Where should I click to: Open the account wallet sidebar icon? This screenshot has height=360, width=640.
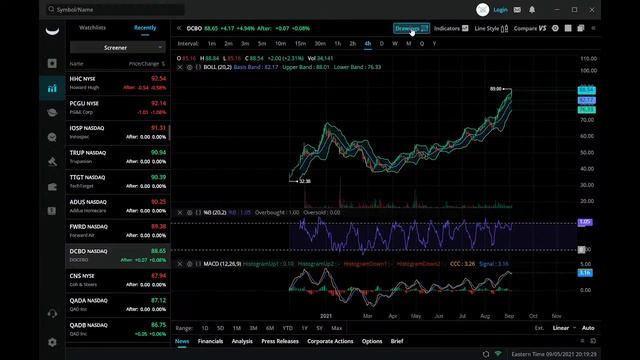coord(52,187)
